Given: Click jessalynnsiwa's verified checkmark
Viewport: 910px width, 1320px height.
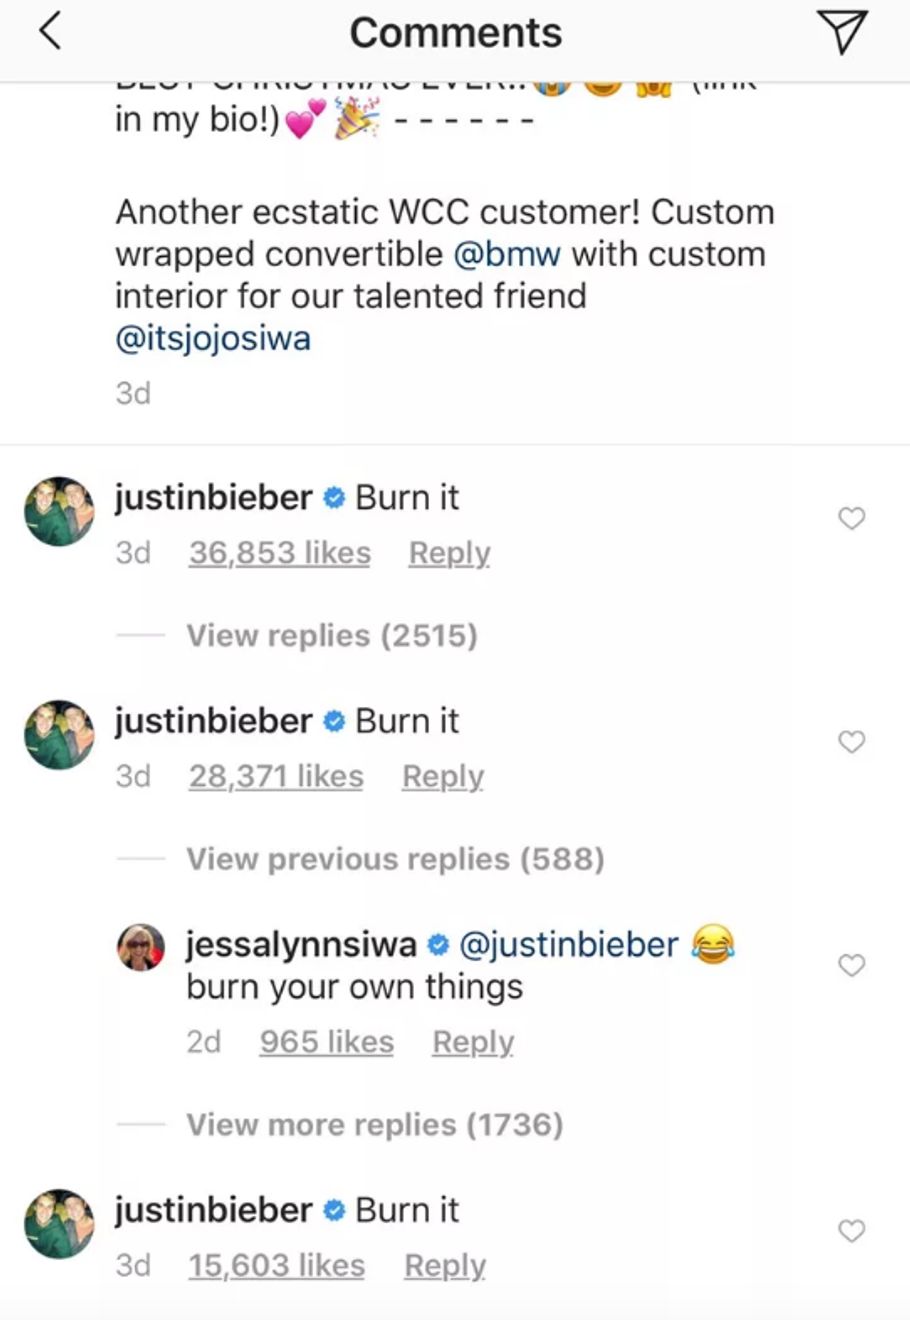Looking at the screenshot, I should tap(437, 943).
